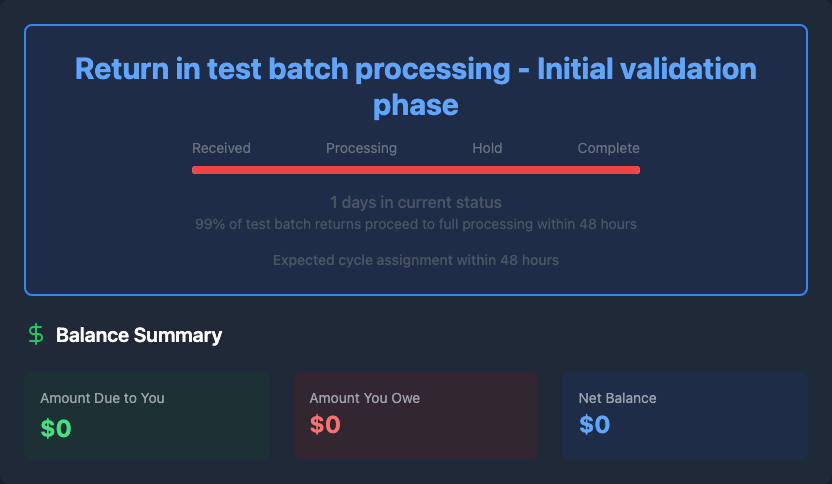
Task: Click the red $0 amount owed value
Action: tap(325, 425)
